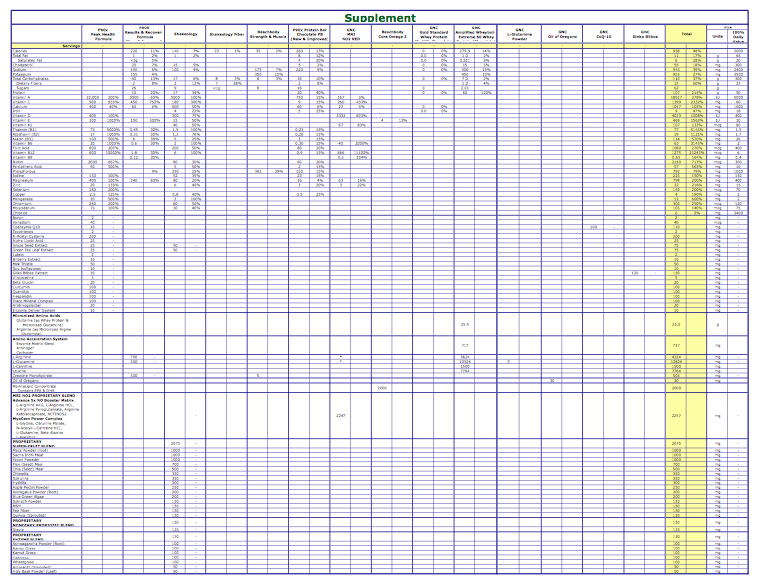This screenshot has height=588, width=758.
Task: Select the "Barley Grass" row label
Action: (x=24, y=548)
